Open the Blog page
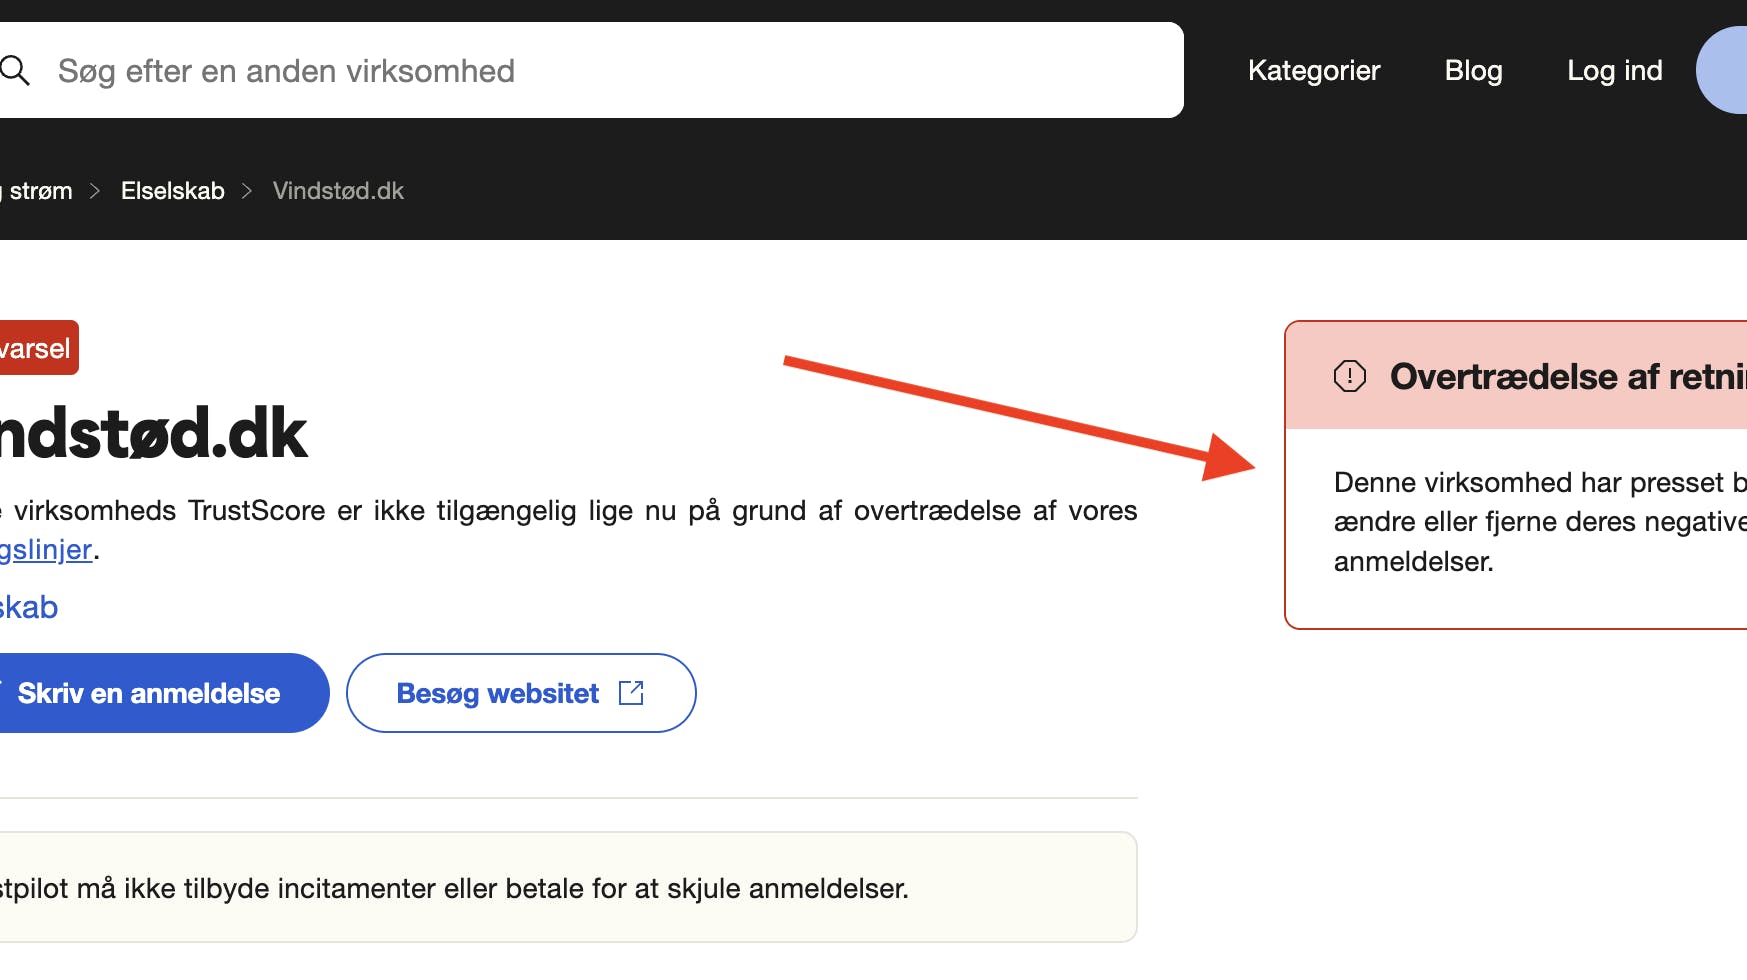This screenshot has height=980, width=1747. pos(1473,70)
